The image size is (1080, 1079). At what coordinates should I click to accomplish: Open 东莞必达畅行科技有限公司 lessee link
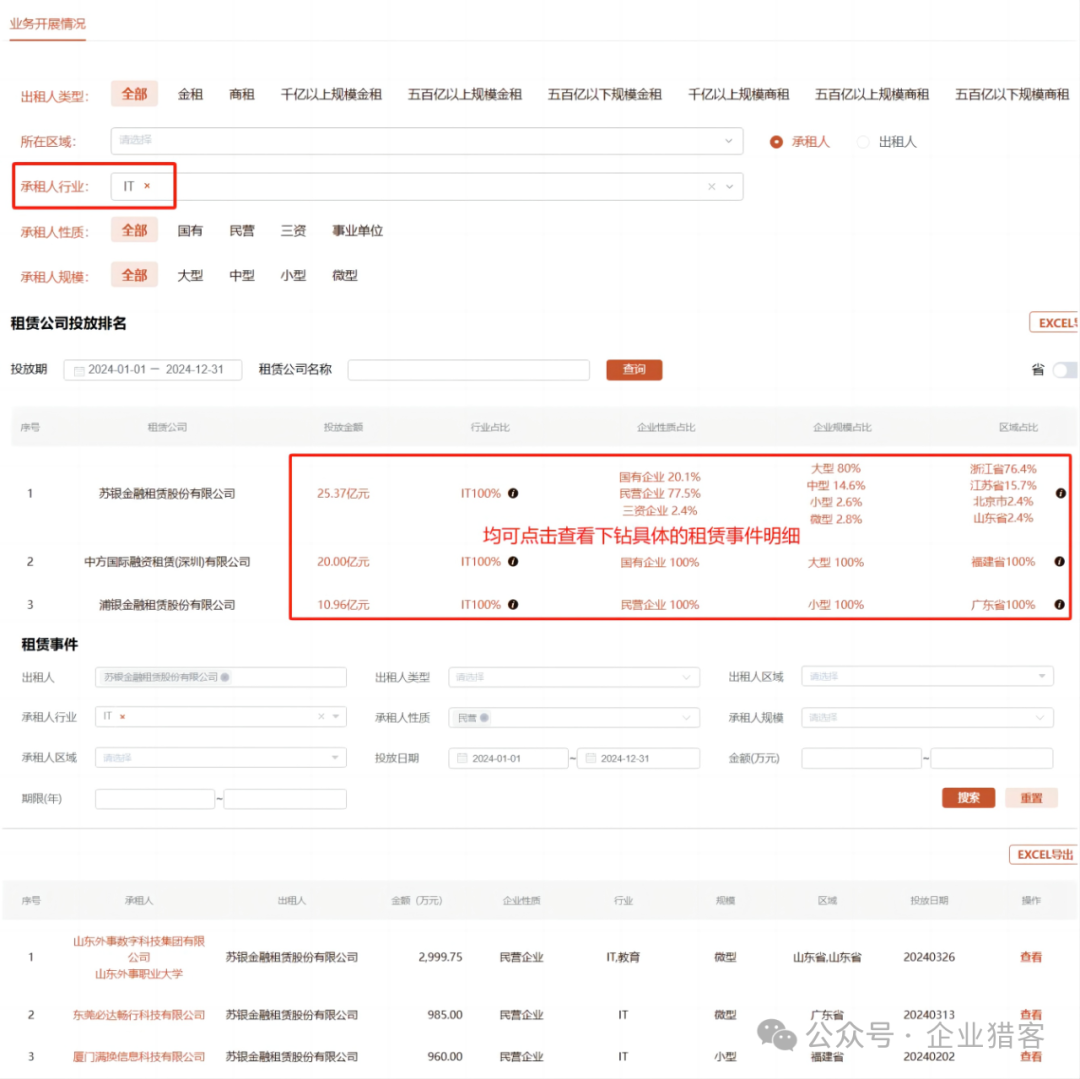tap(139, 1014)
